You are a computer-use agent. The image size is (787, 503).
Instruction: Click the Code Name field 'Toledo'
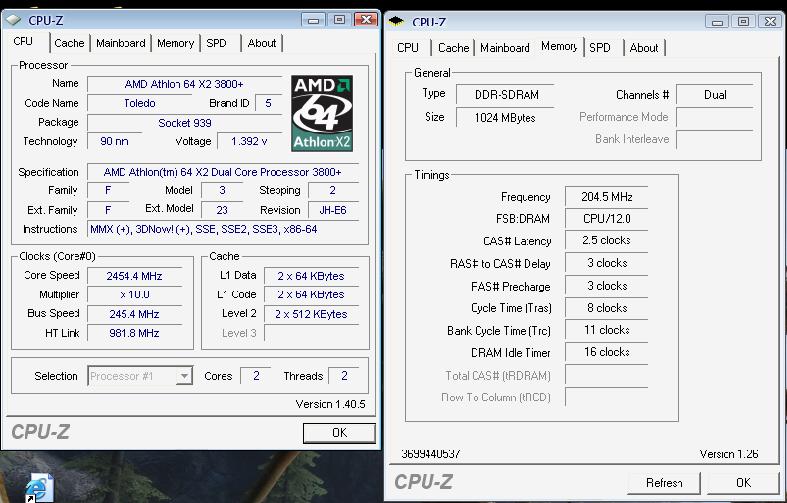pyautogui.click(x=140, y=103)
